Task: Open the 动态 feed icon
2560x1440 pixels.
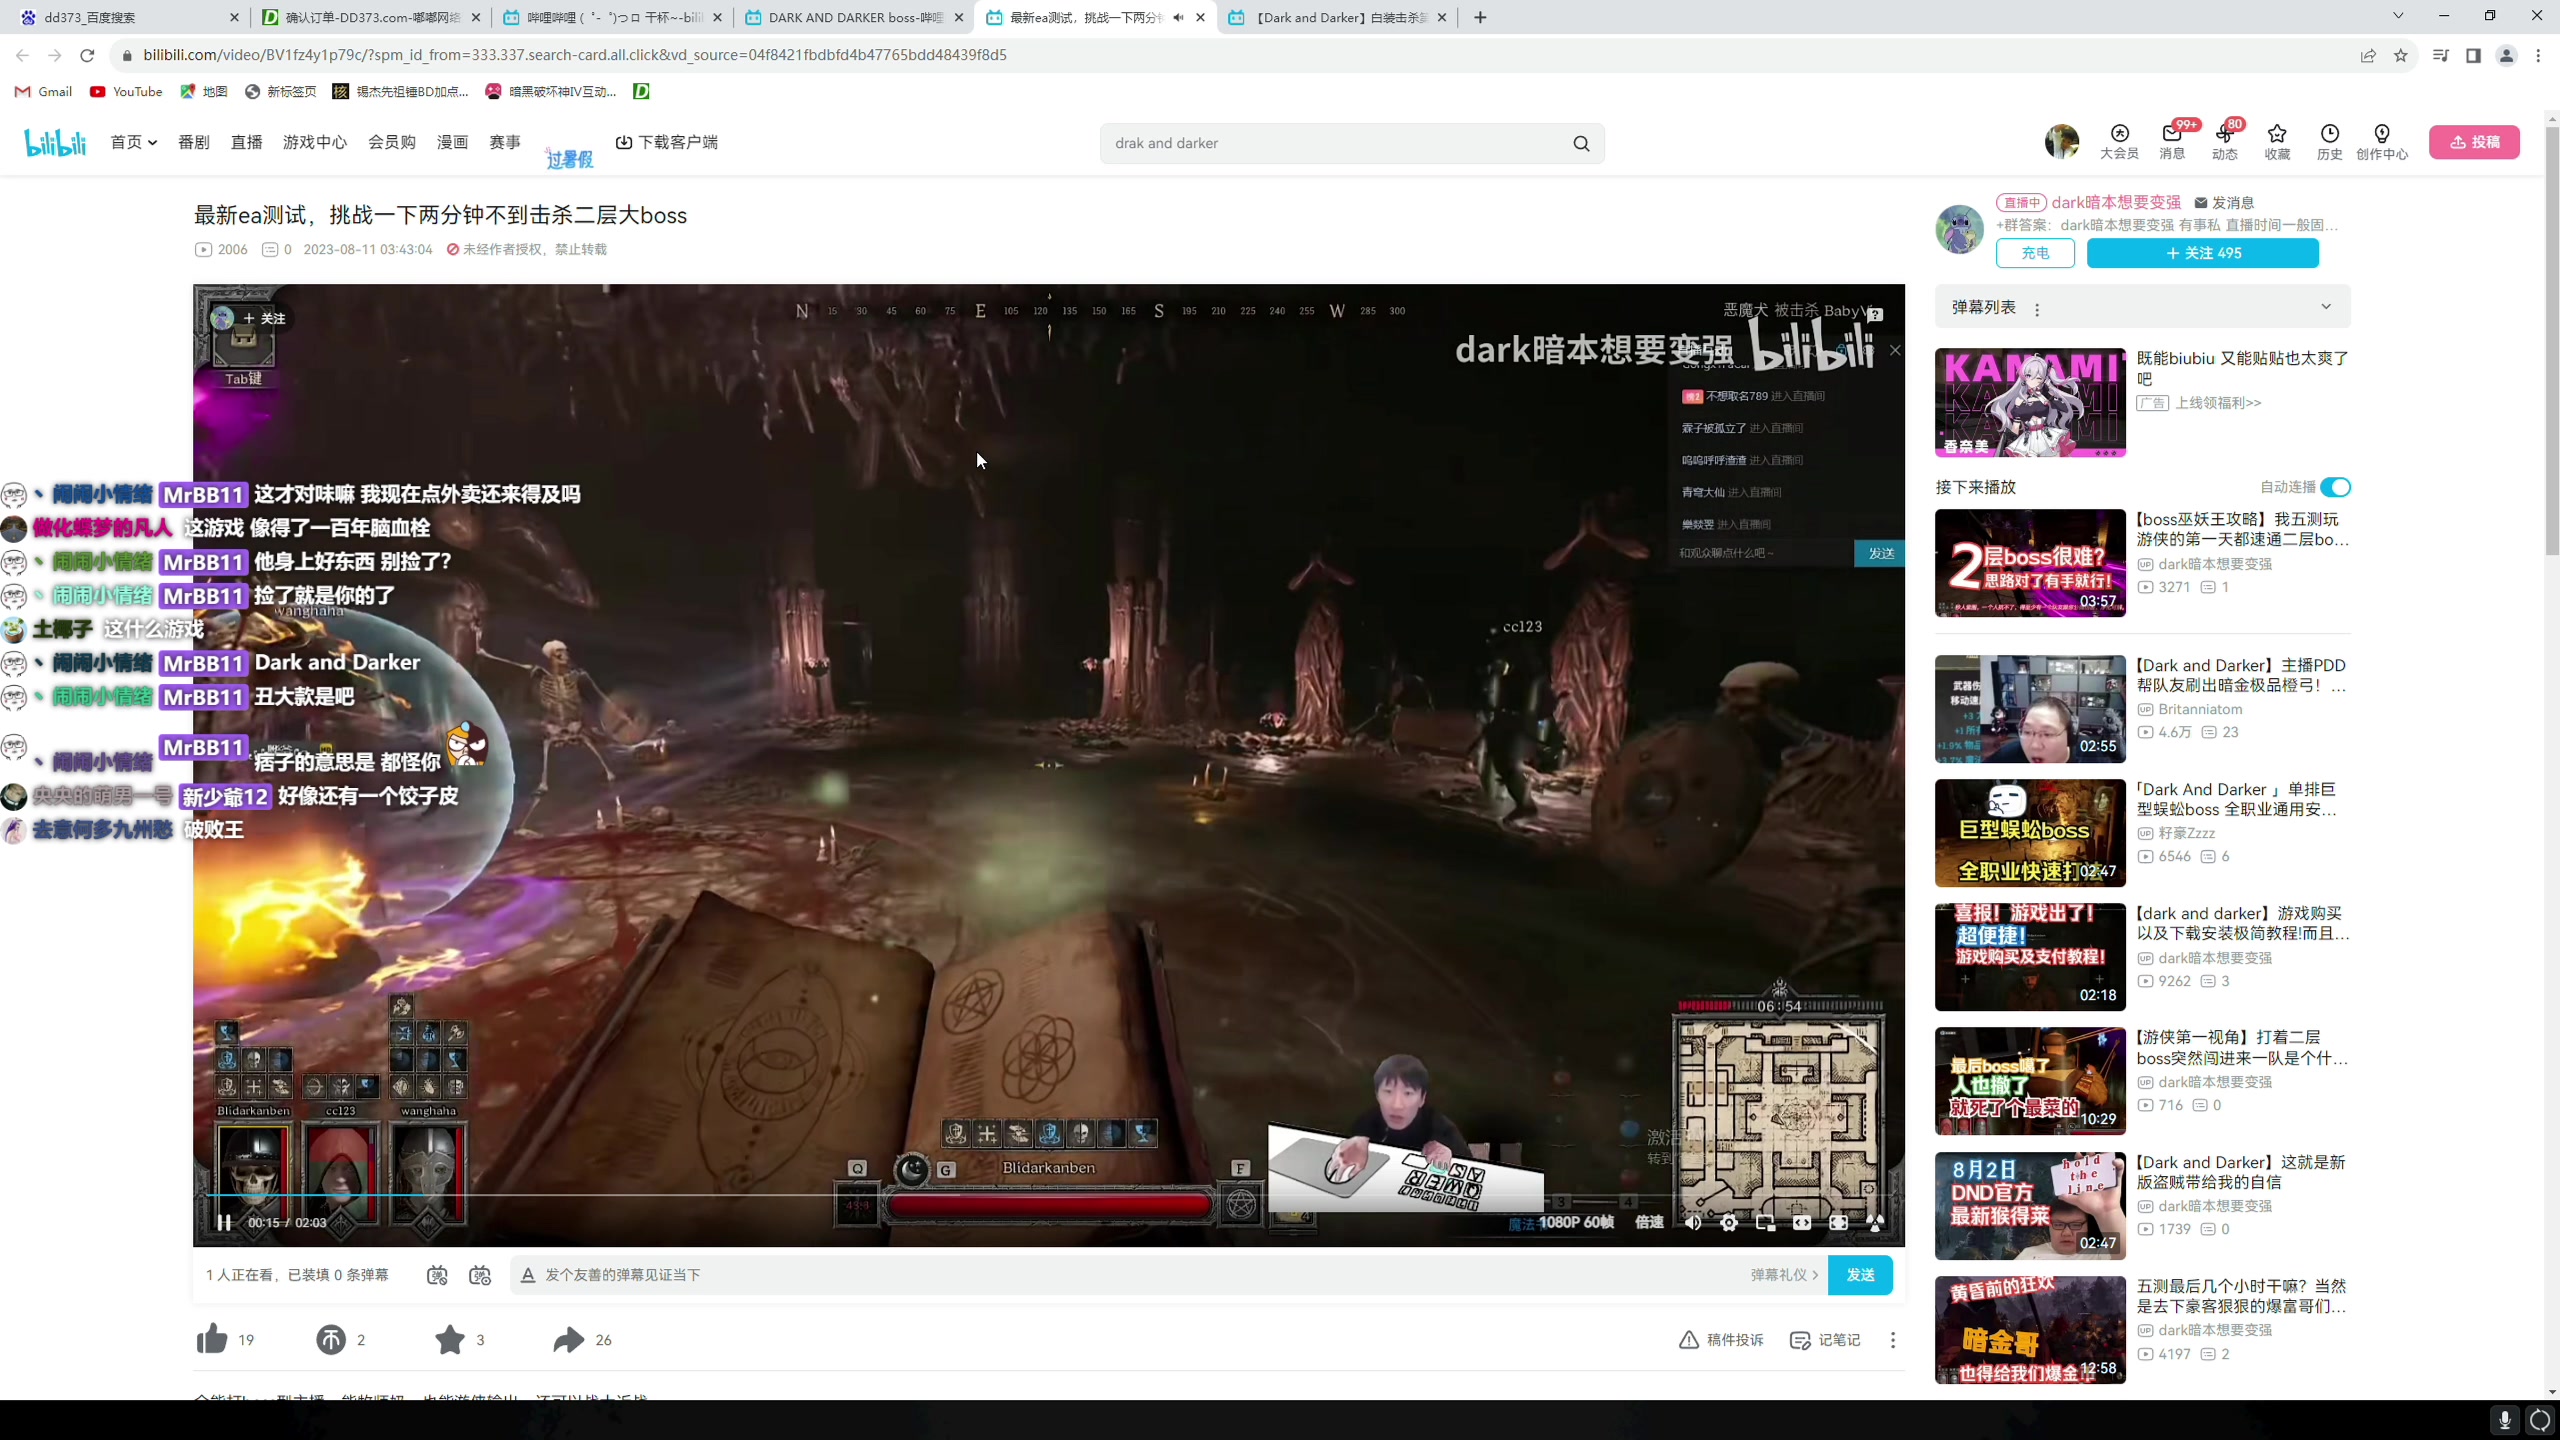Action: pyautogui.click(x=2225, y=141)
